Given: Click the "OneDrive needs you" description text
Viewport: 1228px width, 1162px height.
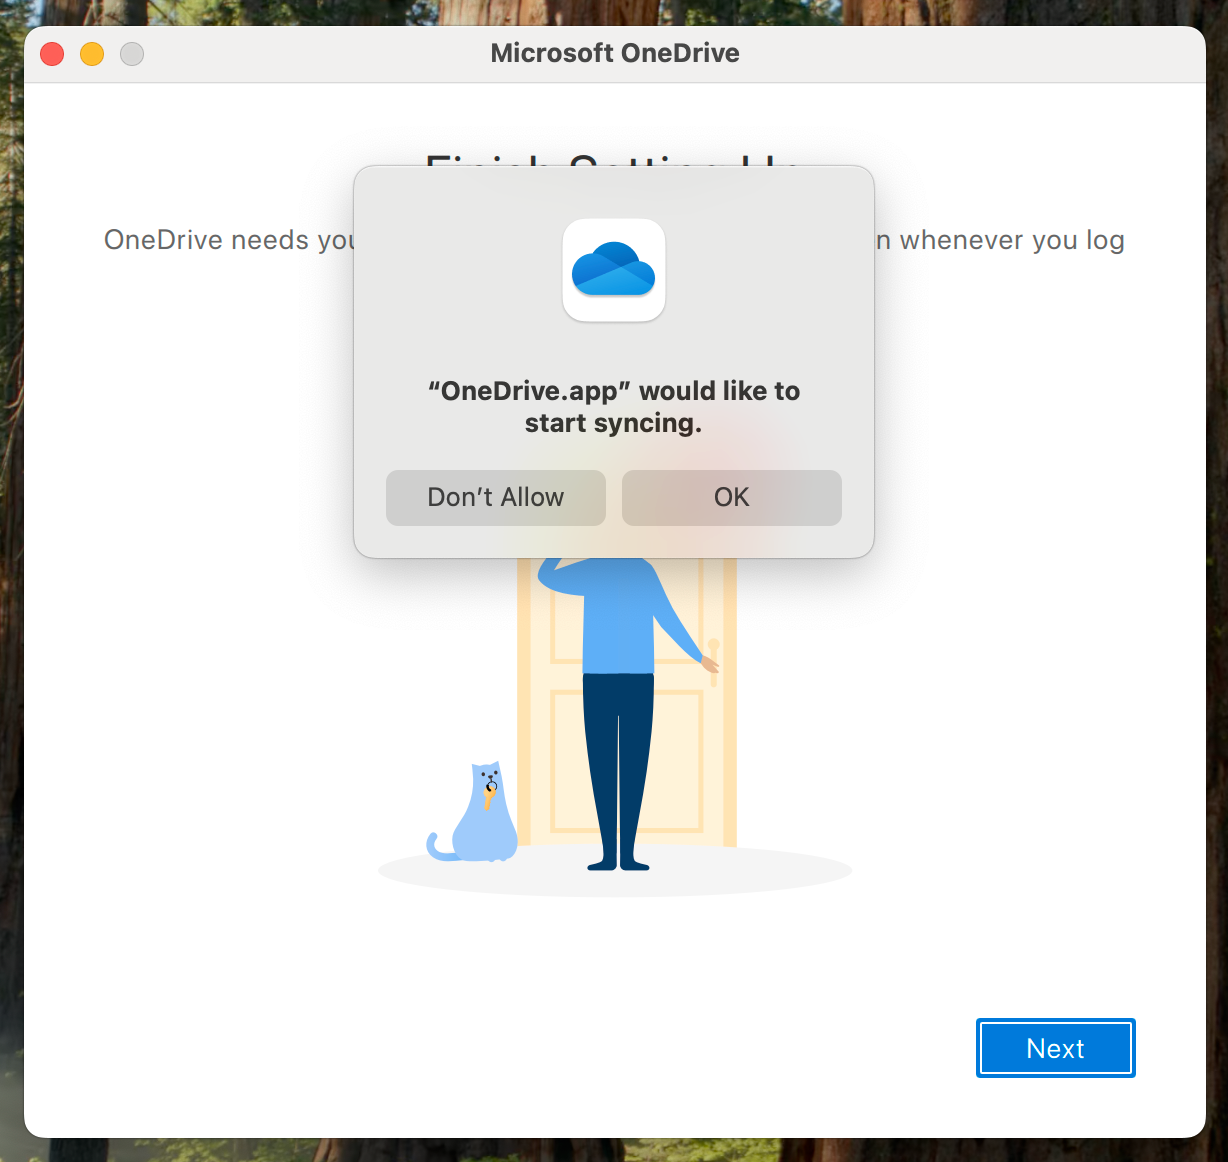Looking at the screenshot, I should pyautogui.click(x=229, y=240).
